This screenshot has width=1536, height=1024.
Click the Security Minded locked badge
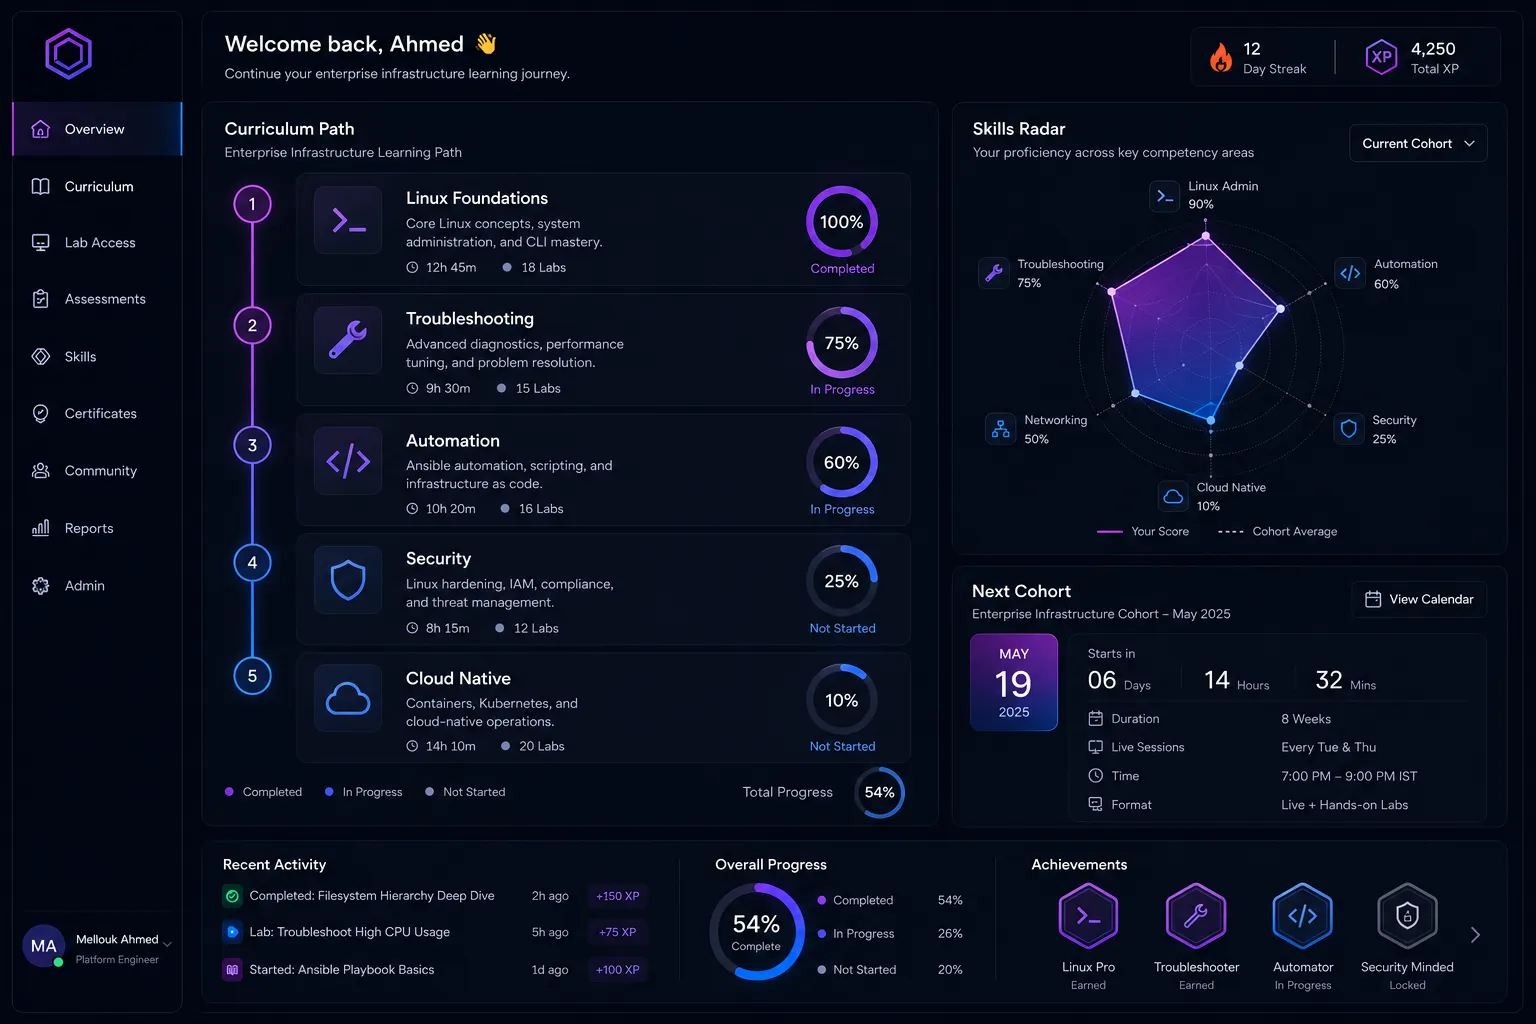(1407, 916)
